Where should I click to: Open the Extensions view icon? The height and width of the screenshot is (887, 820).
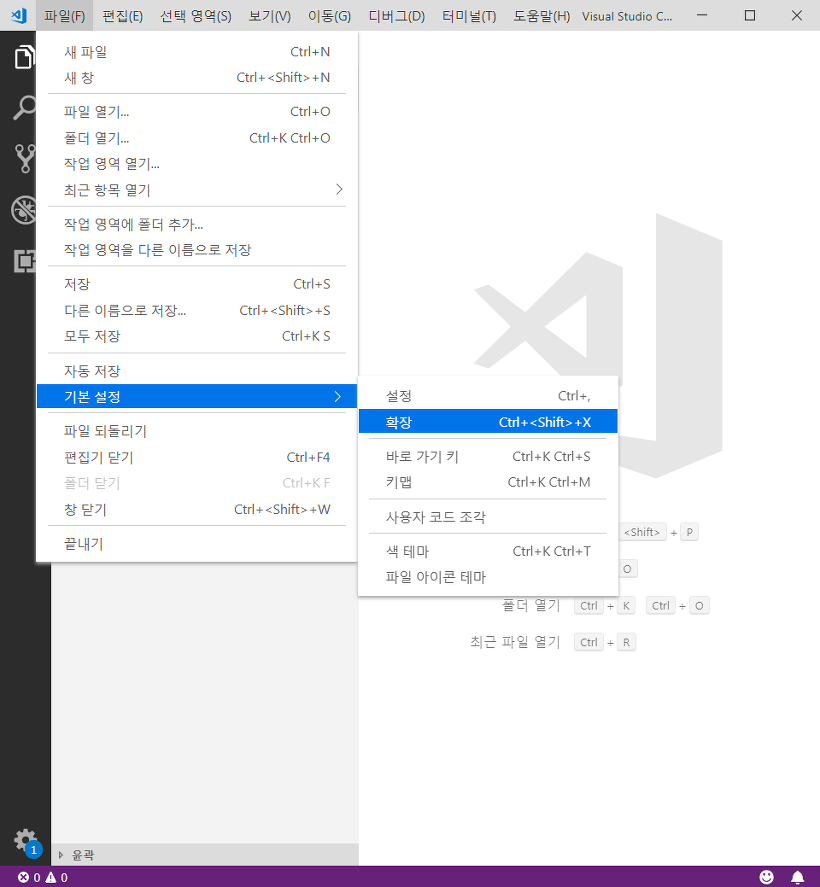[x=24, y=261]
